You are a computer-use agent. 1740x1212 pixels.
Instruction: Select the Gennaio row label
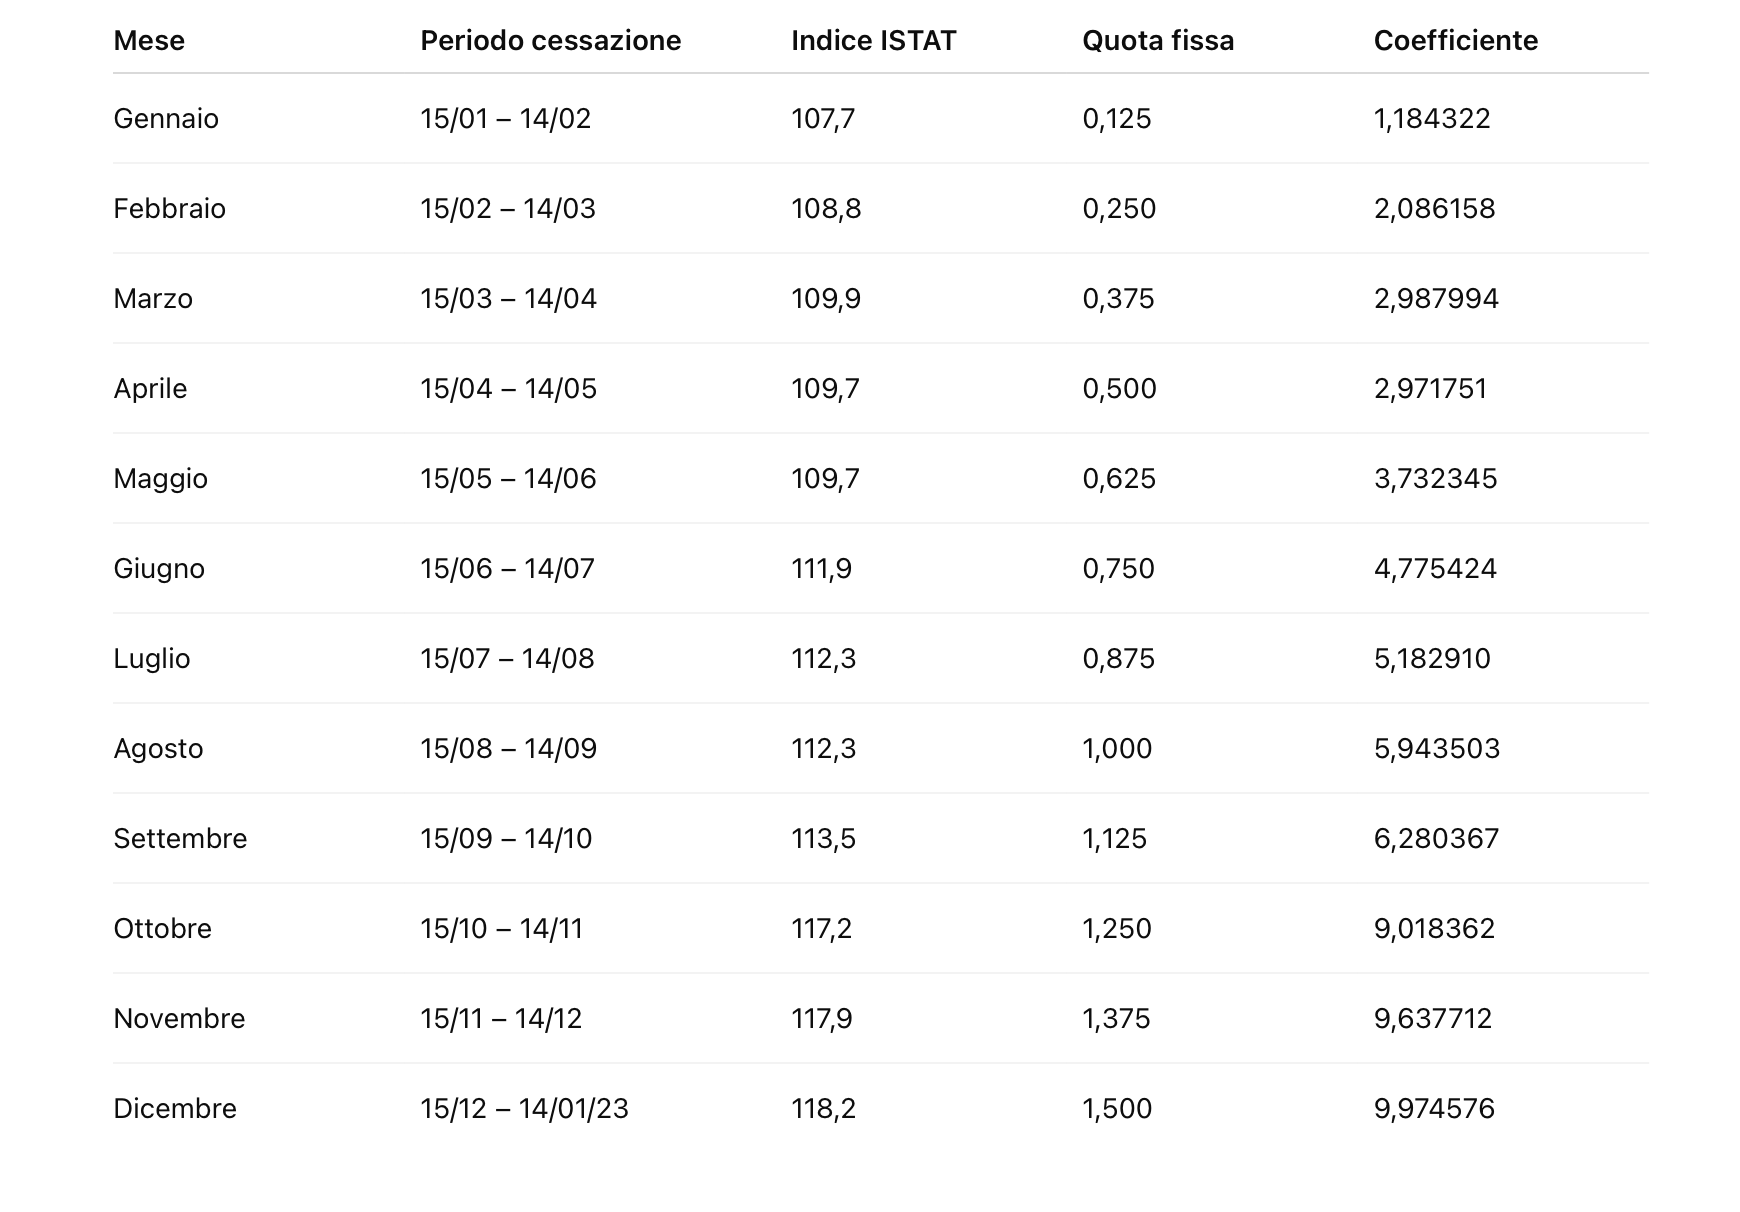tap(166, 119)
